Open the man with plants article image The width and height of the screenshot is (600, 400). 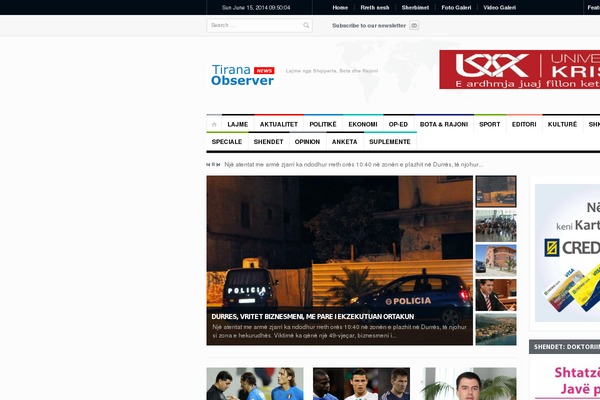point(468,384)
